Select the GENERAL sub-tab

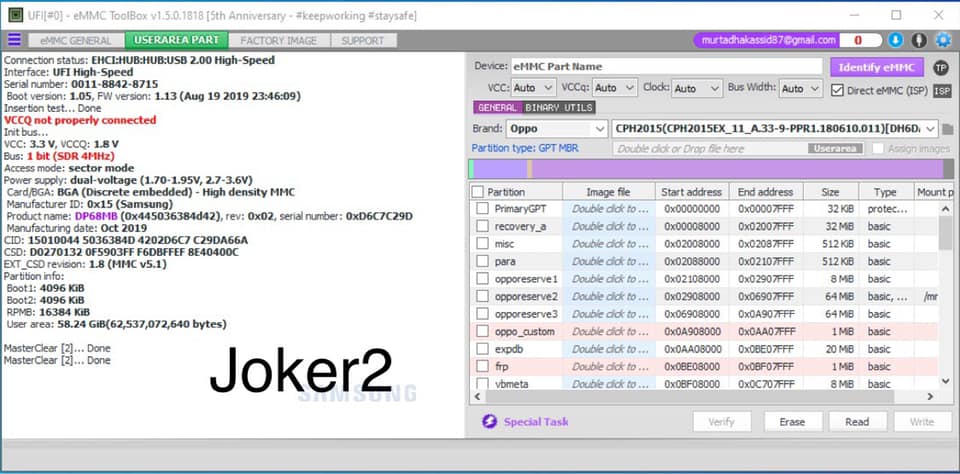(x=498, y=108)
